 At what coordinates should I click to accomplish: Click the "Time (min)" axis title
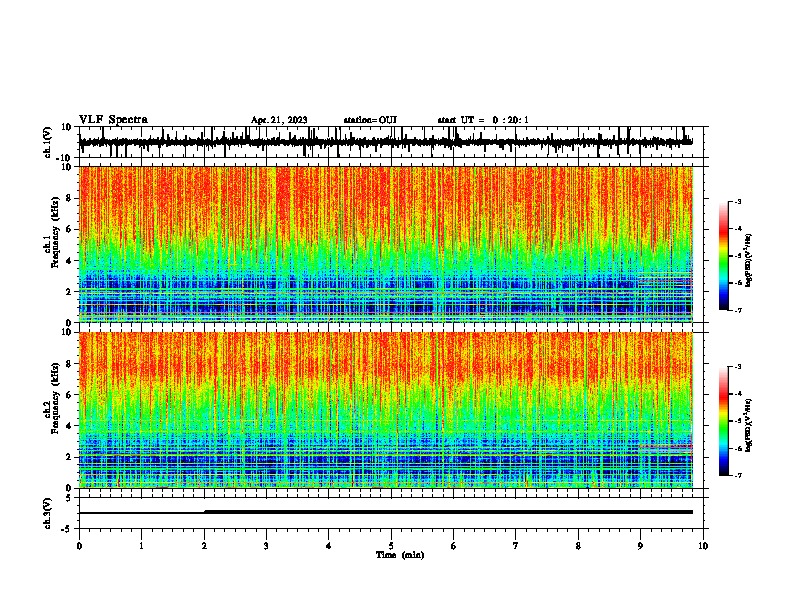coord(400,555)
